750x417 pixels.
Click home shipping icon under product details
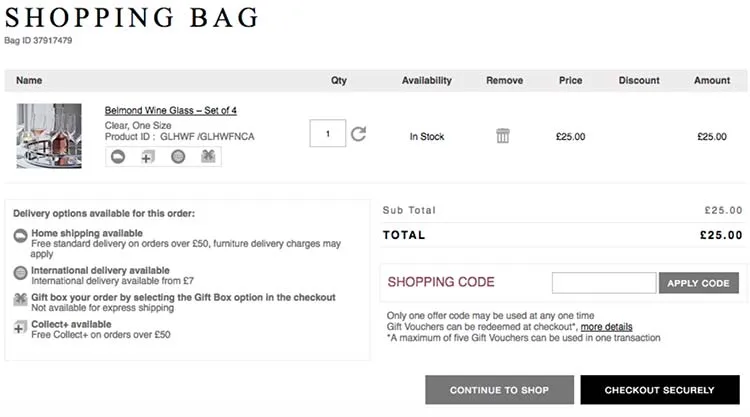pyautogui.click(x=118, y=157)
